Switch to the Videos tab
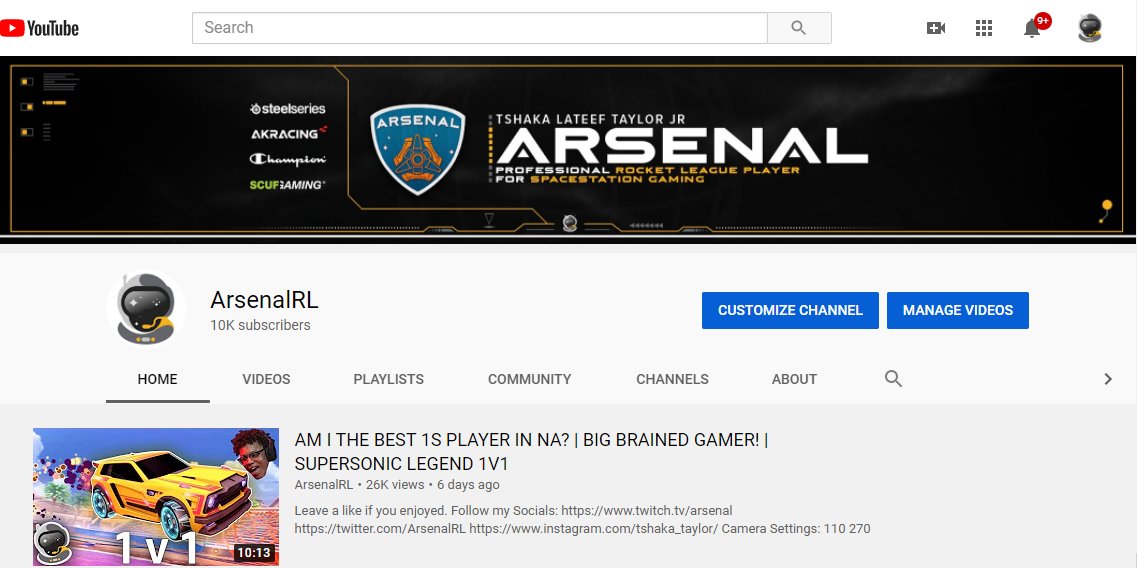This screenshot has height=568, width=1137. pos(266,379)
